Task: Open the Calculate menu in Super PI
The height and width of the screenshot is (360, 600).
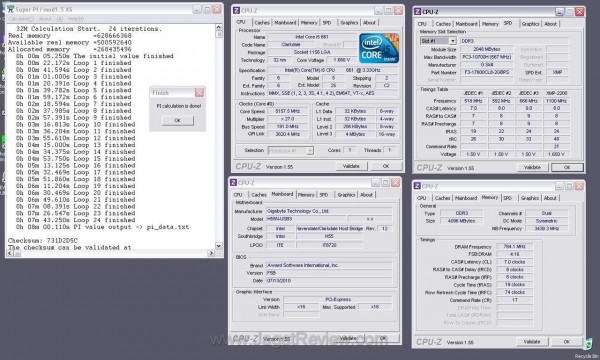Action: tap(21, 19)
